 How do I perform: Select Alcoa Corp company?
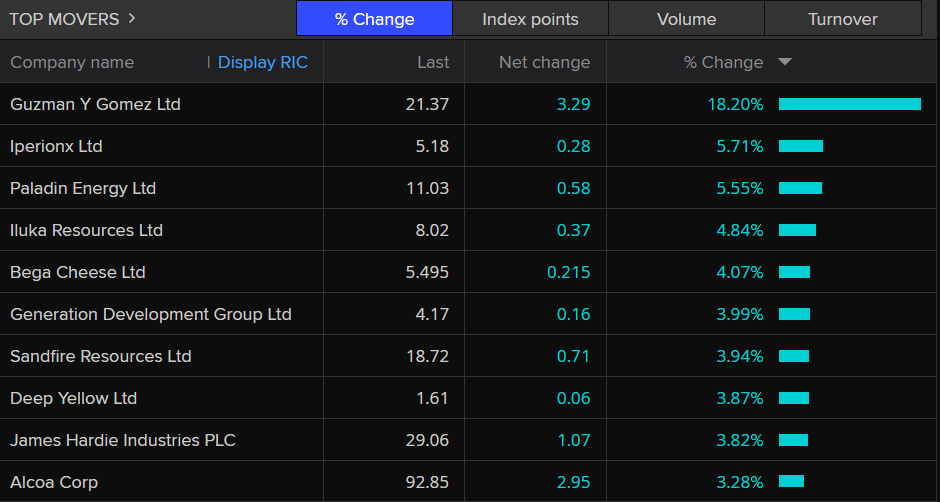pyautogui.click(x=54, y=482)
